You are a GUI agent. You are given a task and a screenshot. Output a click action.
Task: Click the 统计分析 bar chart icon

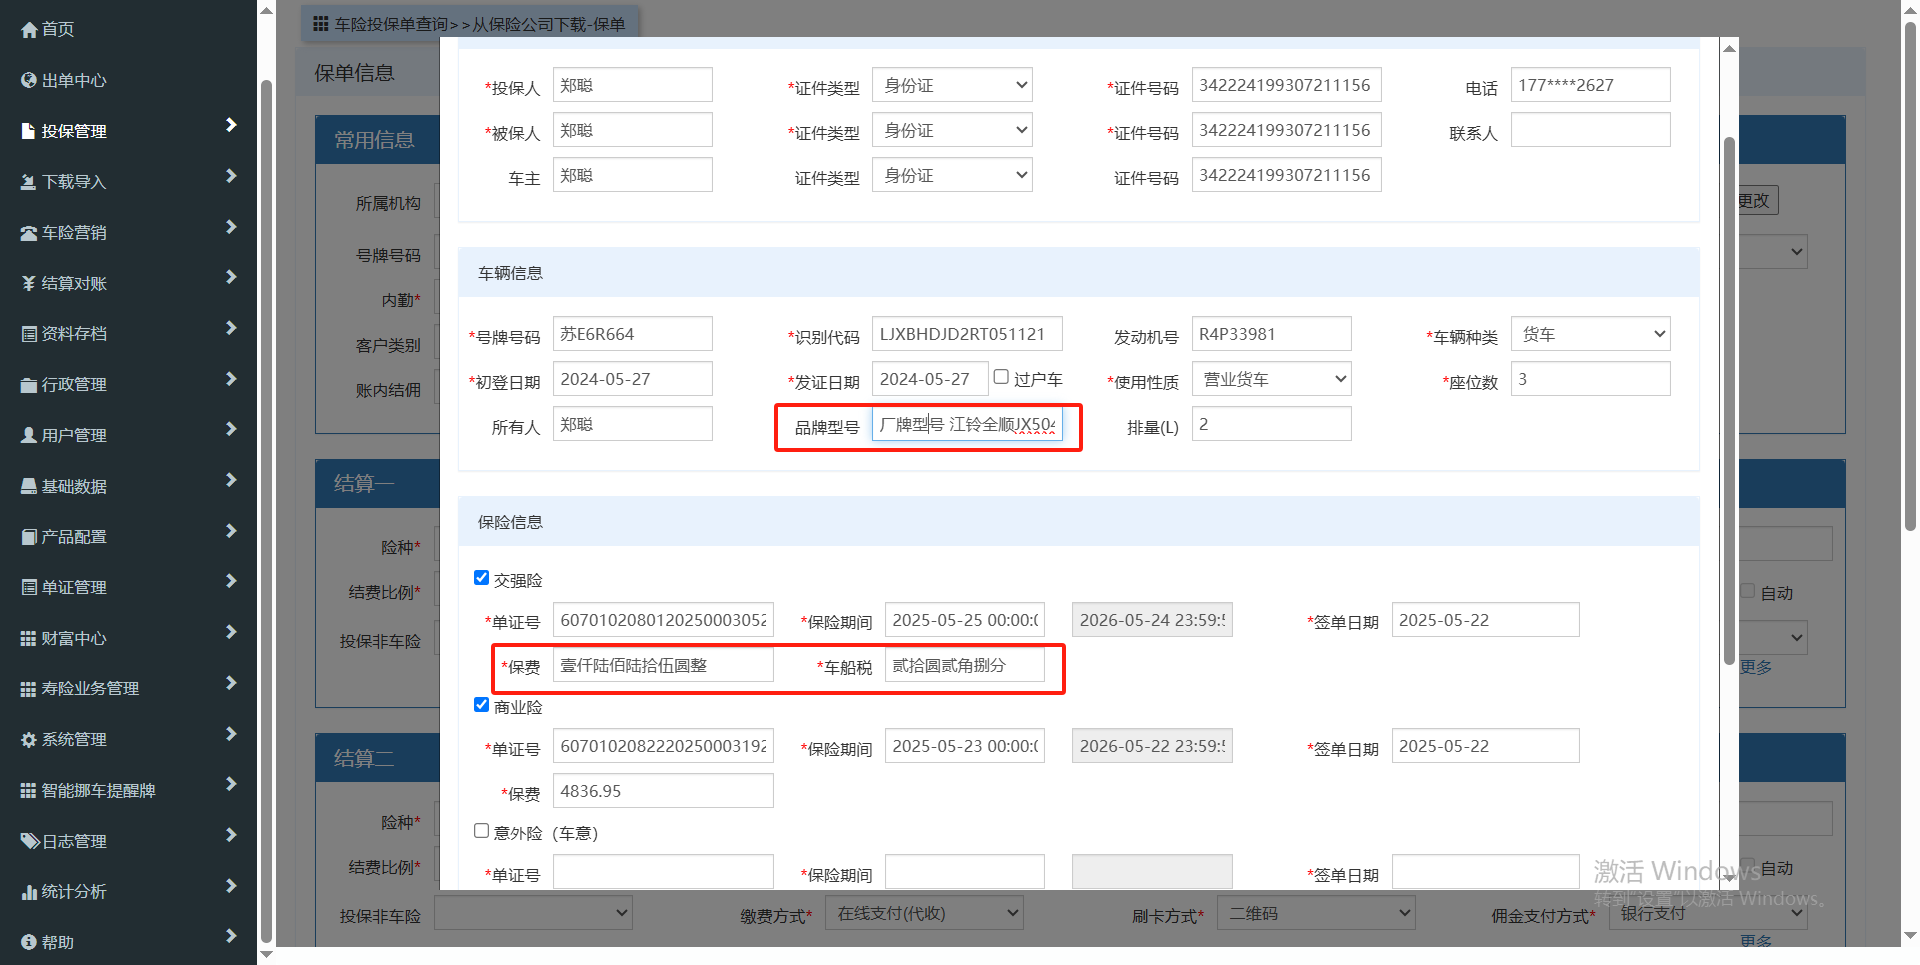29,892
